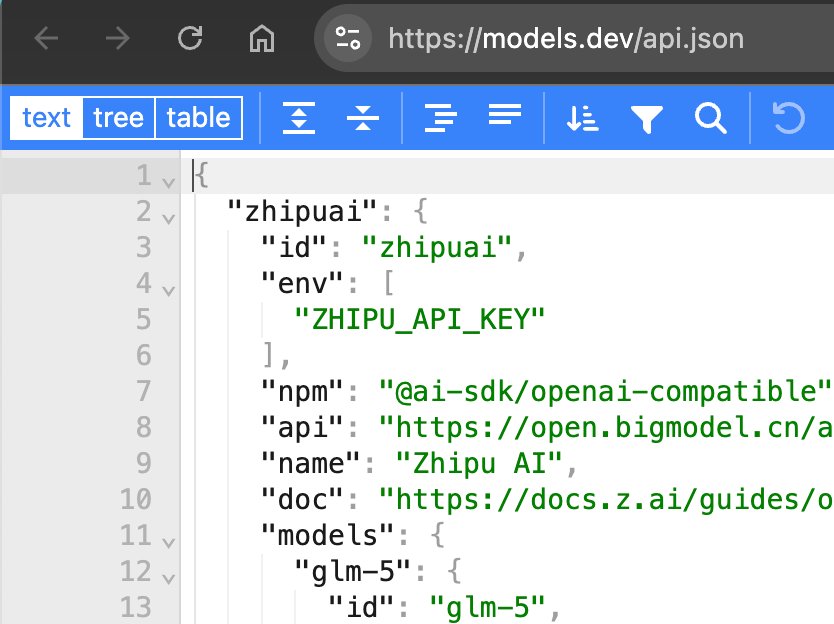The width and height of the screenshot is (834, 624).
Task: Reload the models.dev page
Action: 190,38
